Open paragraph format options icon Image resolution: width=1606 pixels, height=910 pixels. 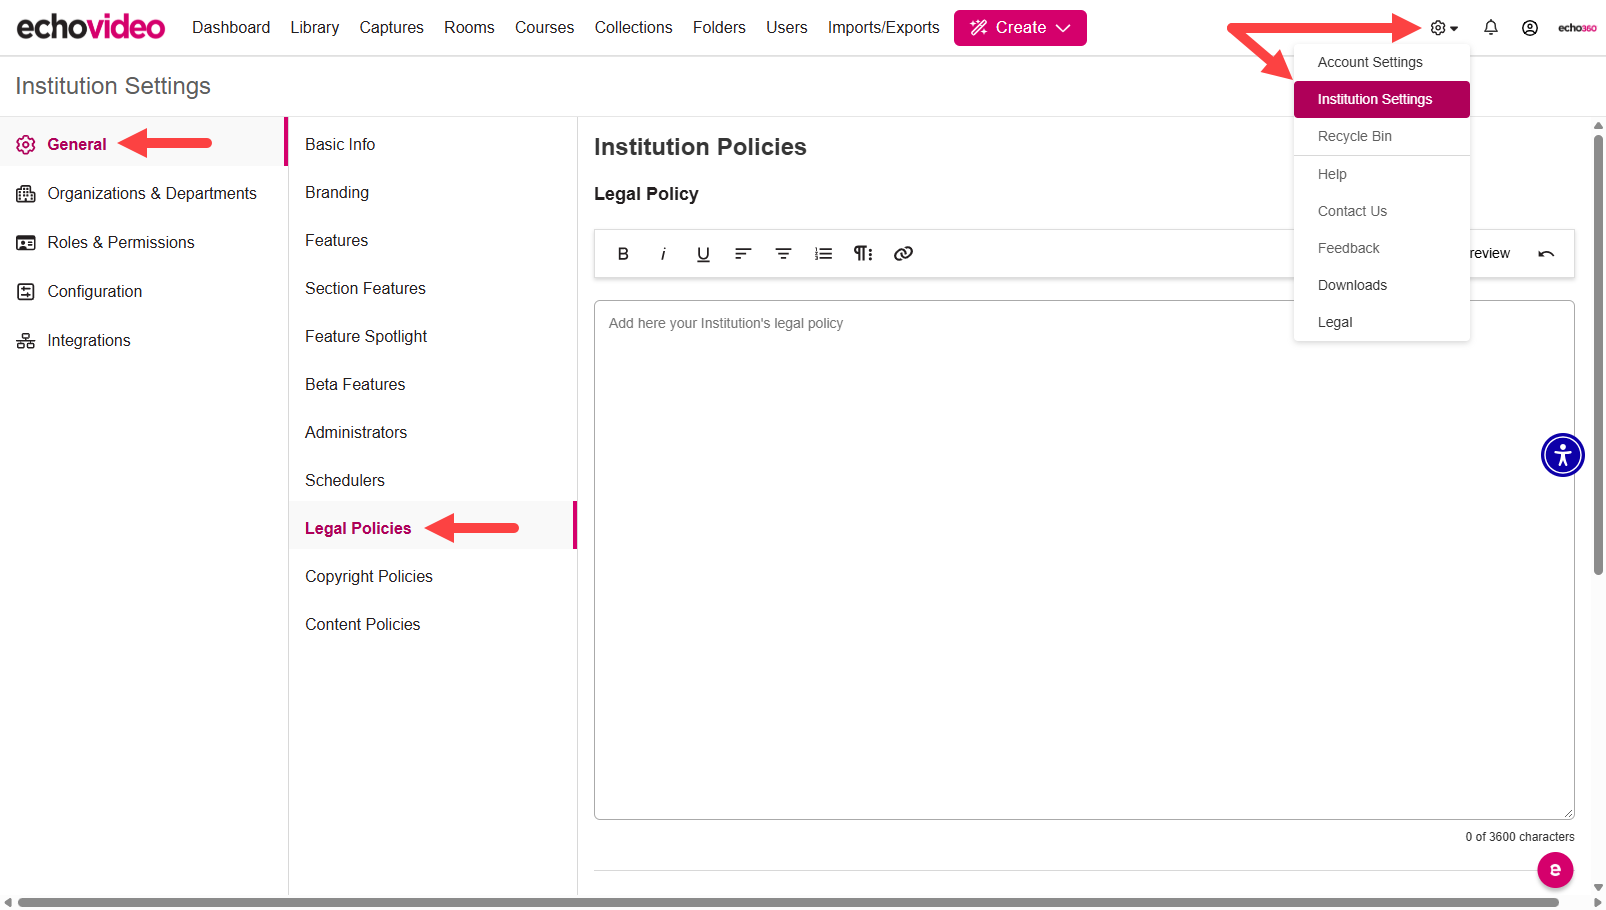point(863,254)
